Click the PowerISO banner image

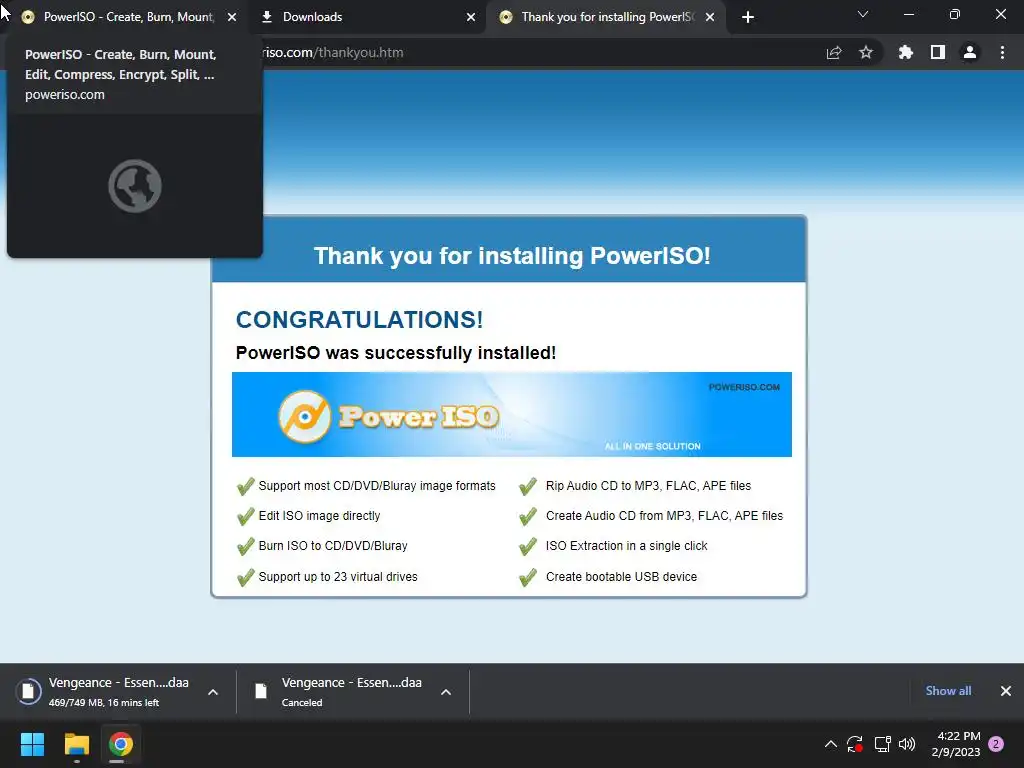point(511,414)
